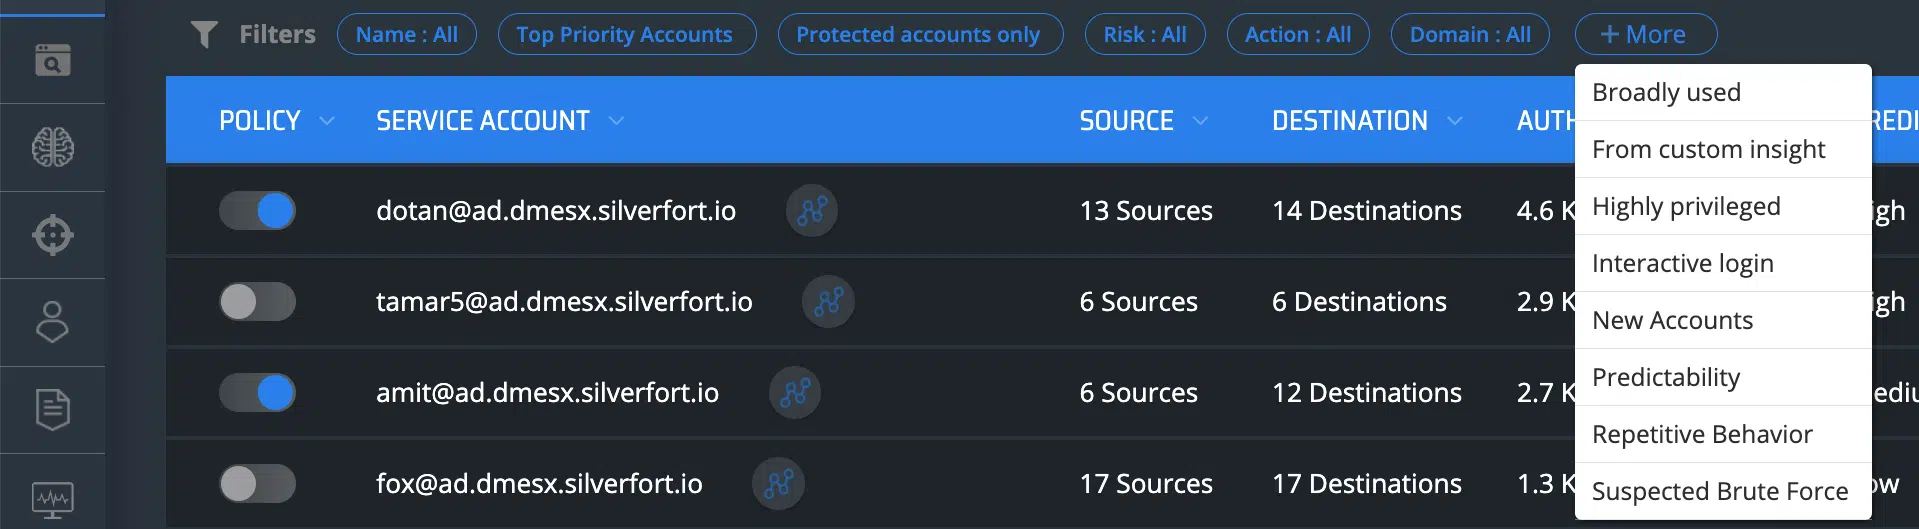Open the brain insights sidebar icon
This screenshot has height=529, width=1919.
pyautogui.click(x=52, y=148)
